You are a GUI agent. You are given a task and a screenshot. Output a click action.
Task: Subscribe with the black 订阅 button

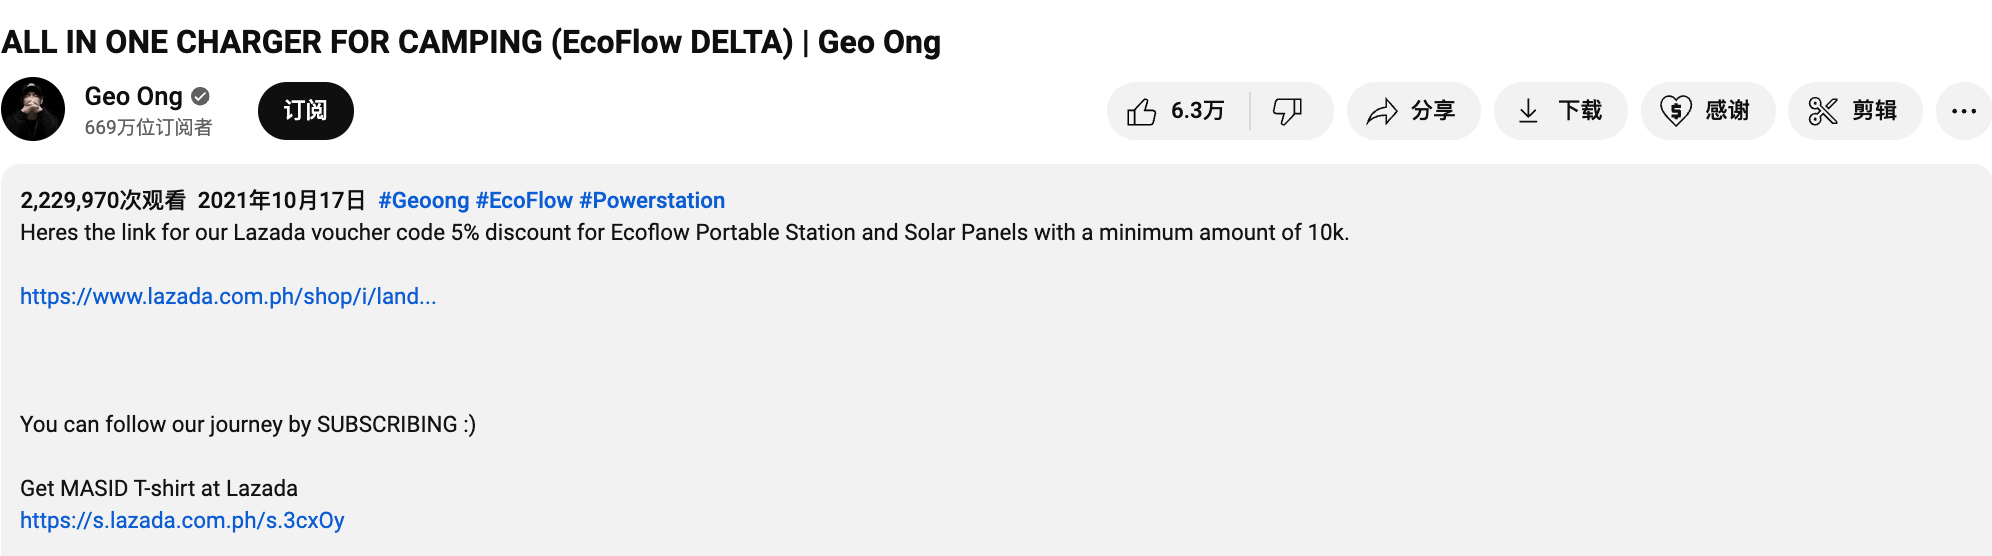pyautogui.click(x=305, y=110)
